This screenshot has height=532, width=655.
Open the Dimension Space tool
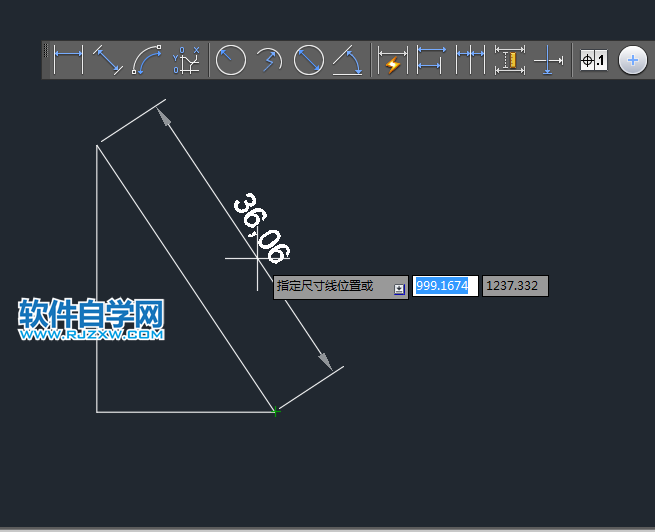coord(510,60)
